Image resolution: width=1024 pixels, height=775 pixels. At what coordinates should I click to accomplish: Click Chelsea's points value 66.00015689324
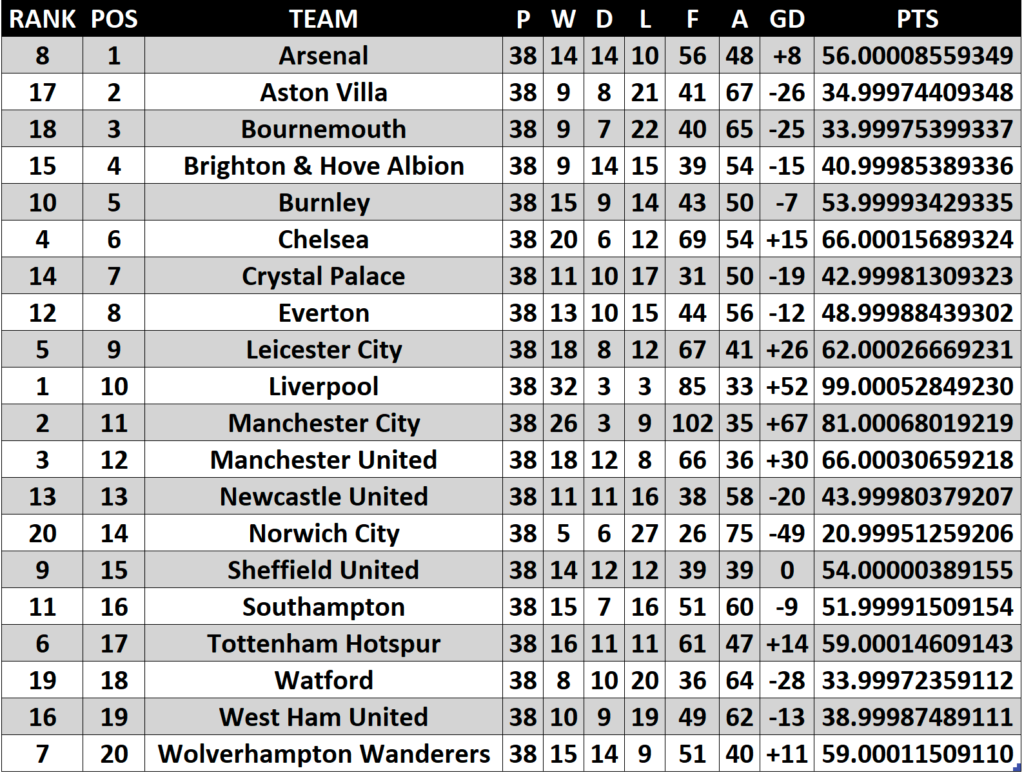917,240
